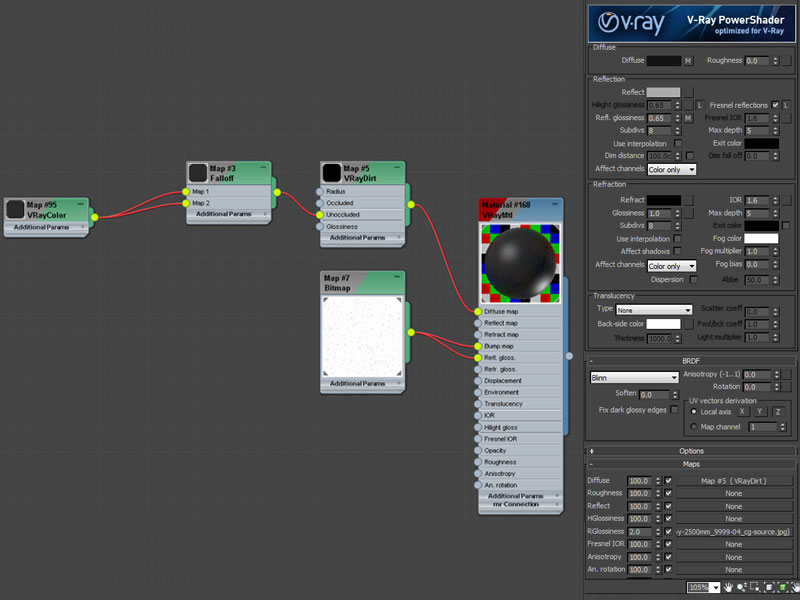
Task: Toggle the Fresnel reflections checkbox
Action: click(775, 105)
